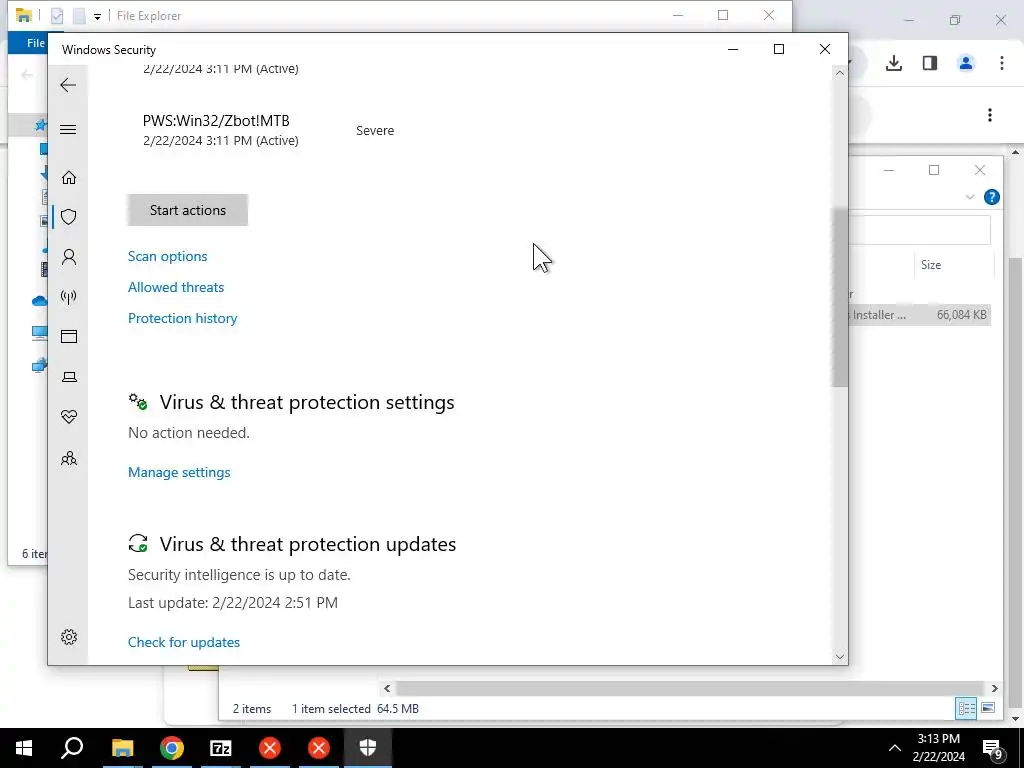Image resolution: width=1024 pixels, height=768 pixels.
Task: Open File Explorer from the taskbar
Action: (x=123, y=748)
